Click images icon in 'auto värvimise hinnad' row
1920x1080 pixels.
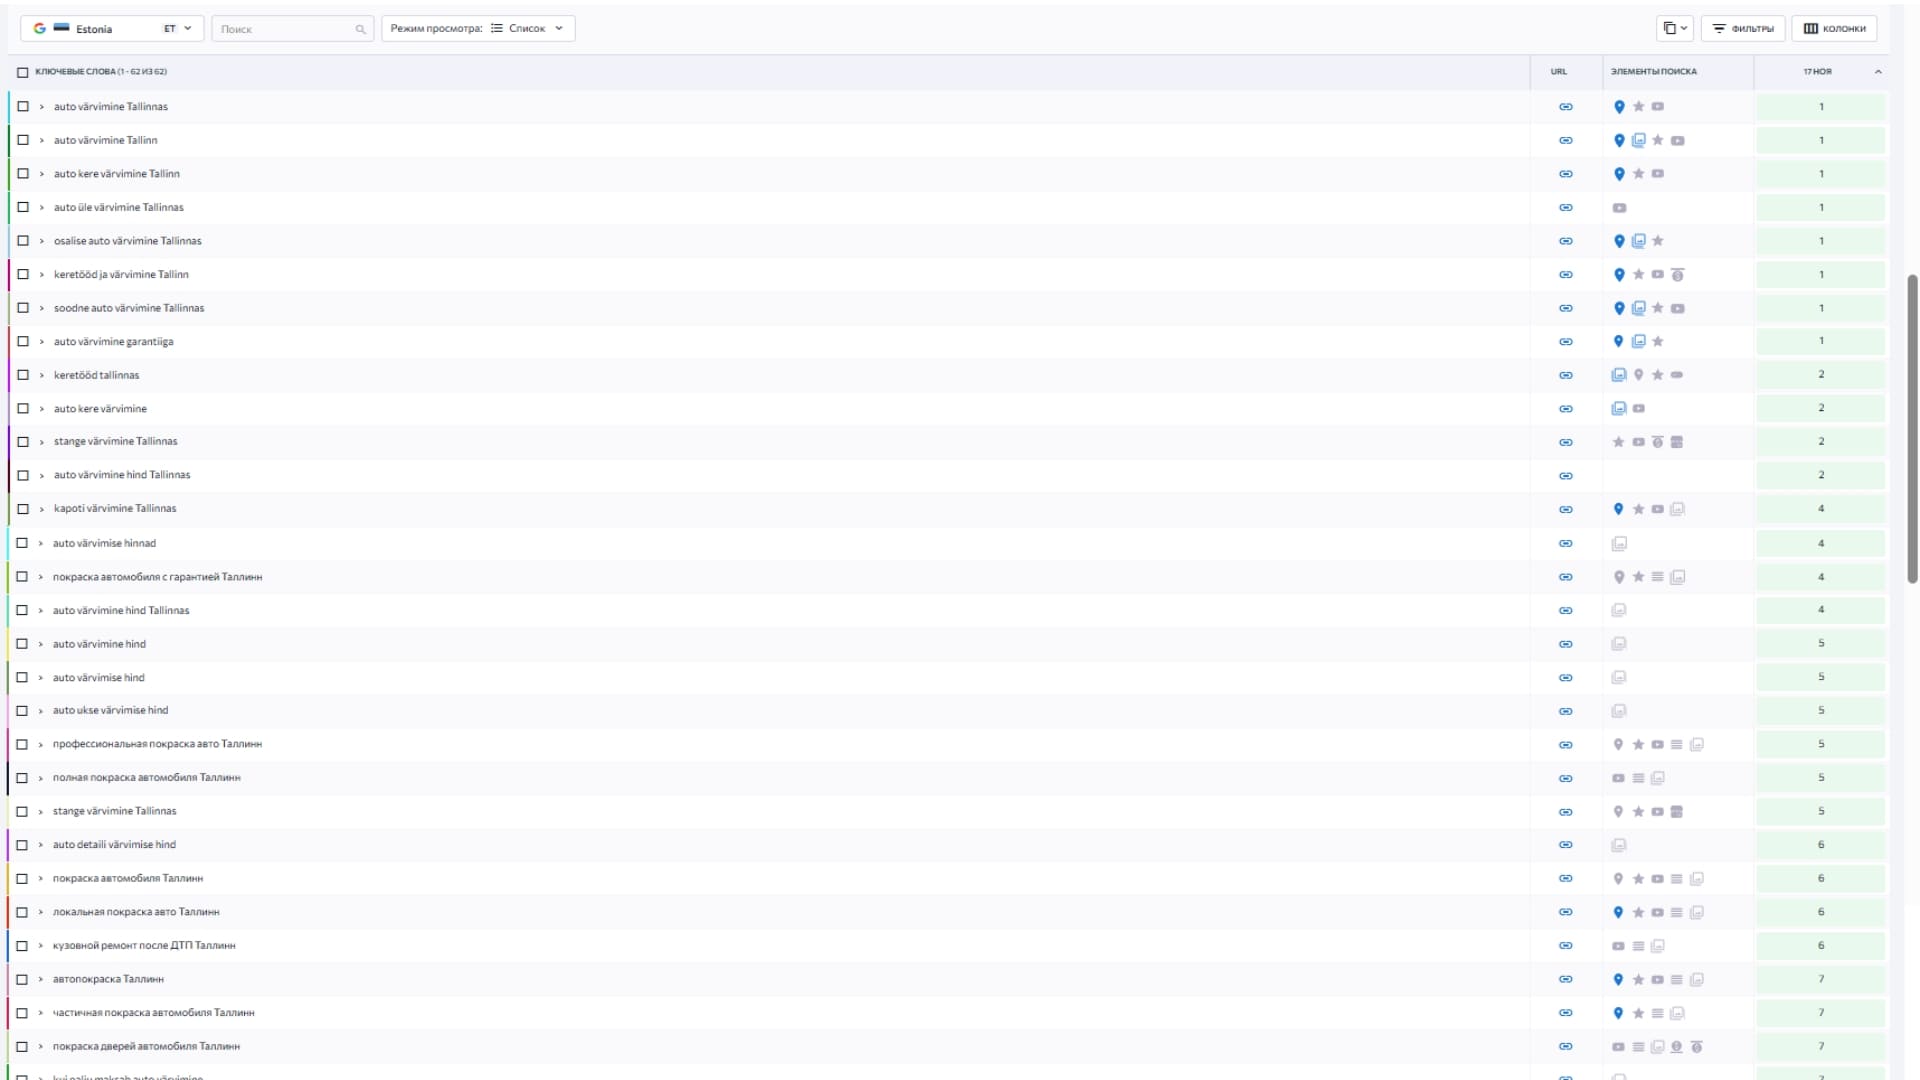tap(1619, 544)
